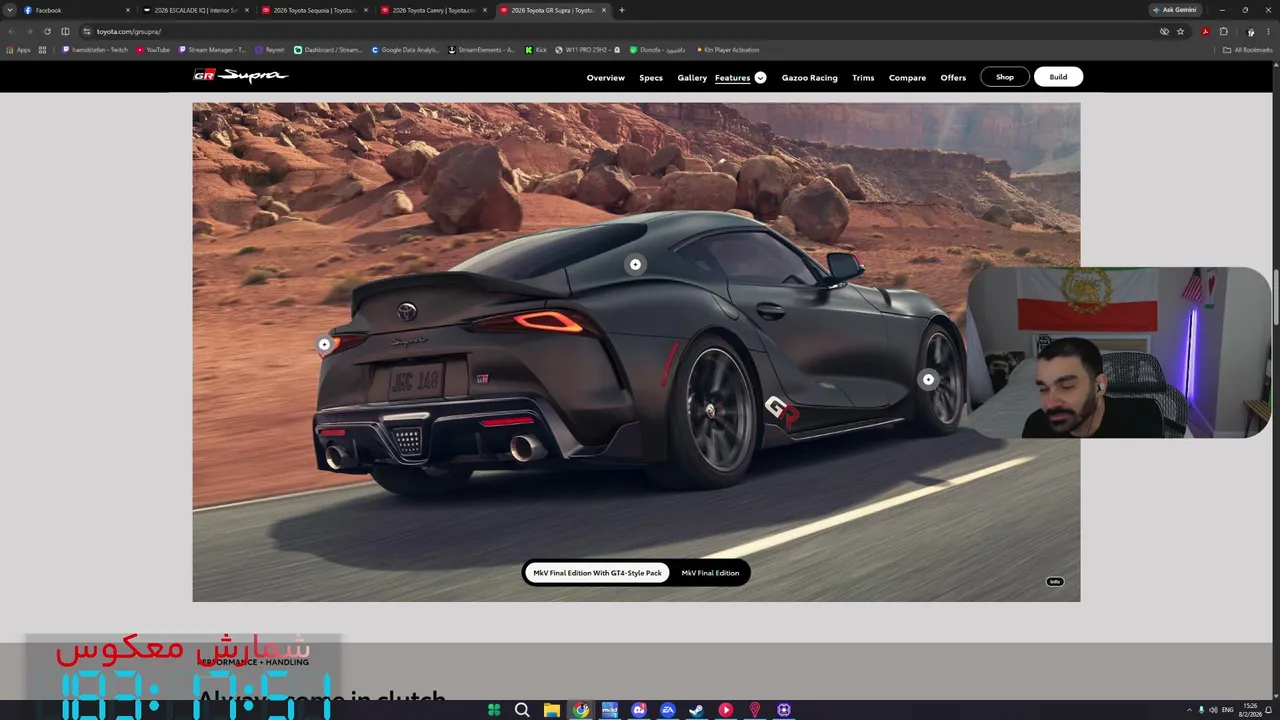
Task: Open the Trims section
Action: 863,77
